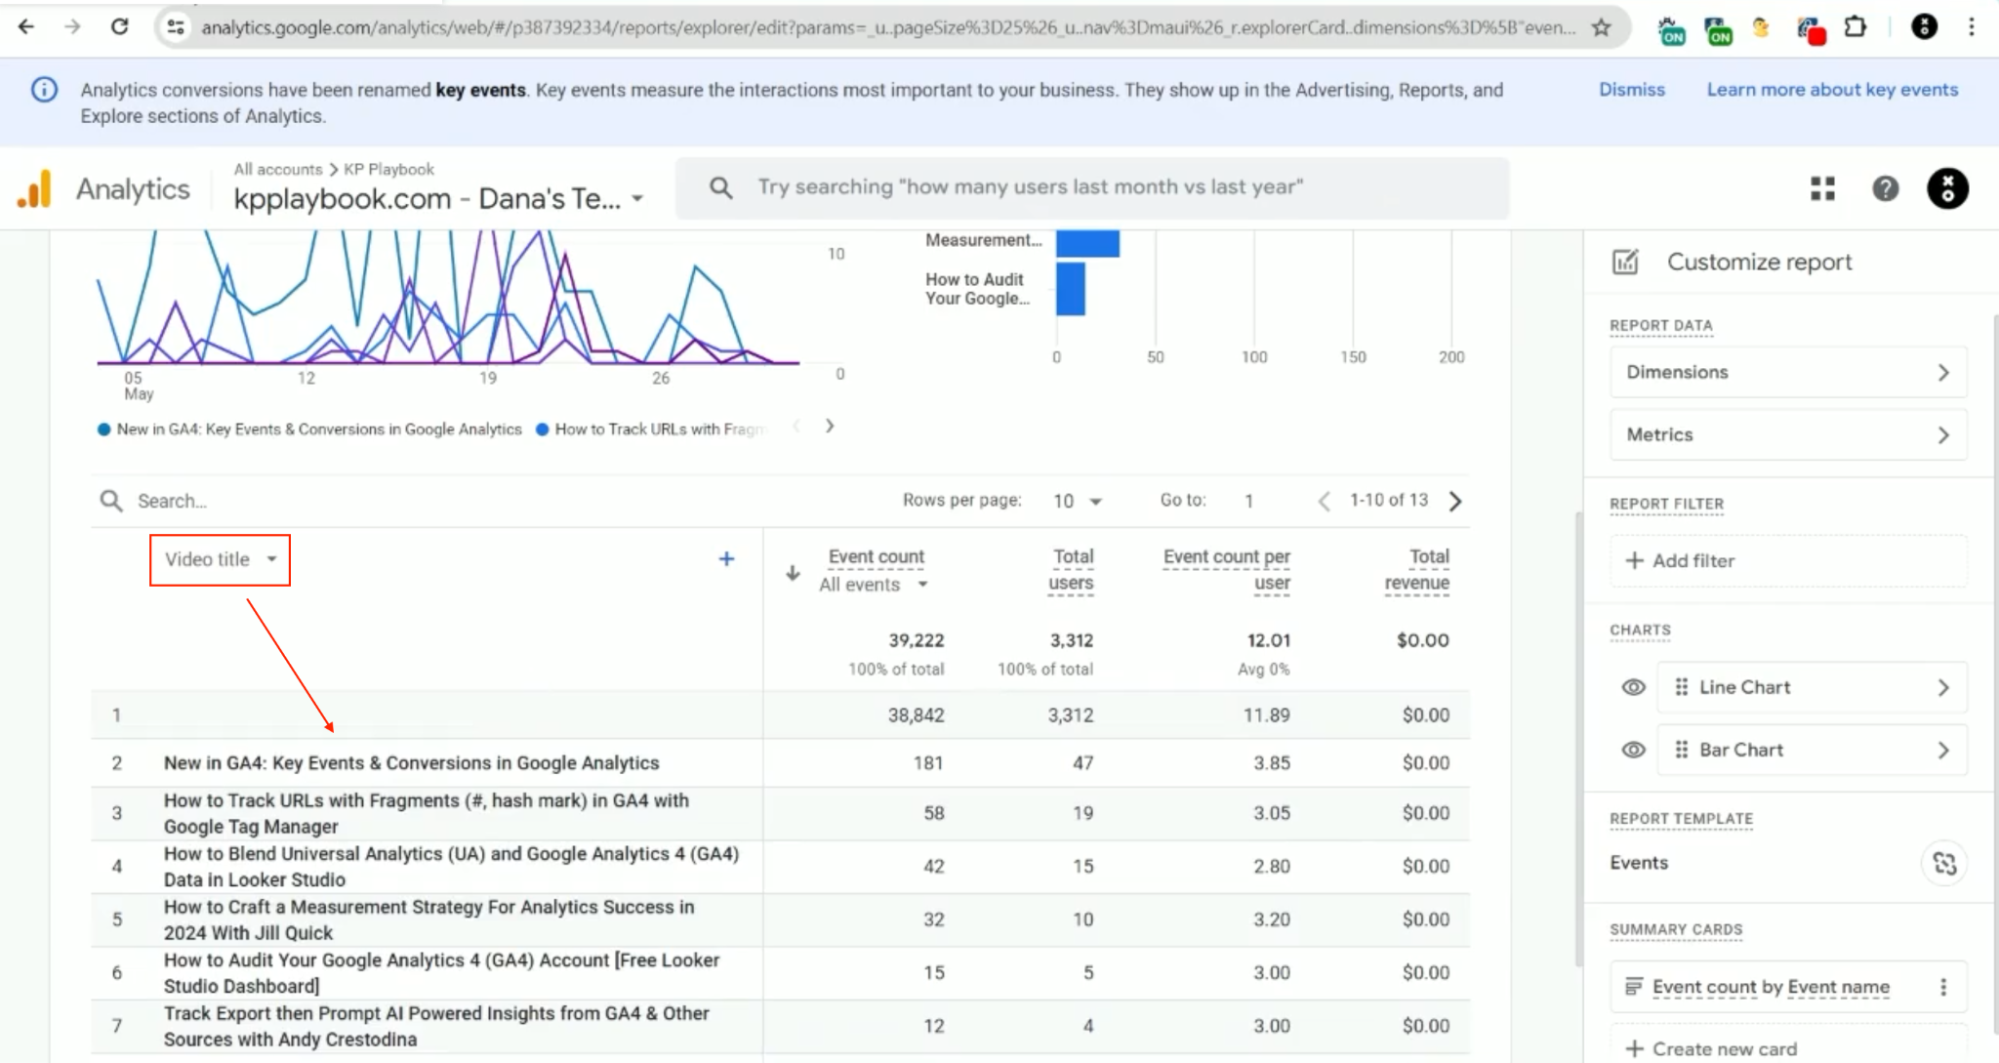Viewport: 1999px width, 1063px height.
Task: Click the Go to page number field
Action: (x=1250, y=501)
